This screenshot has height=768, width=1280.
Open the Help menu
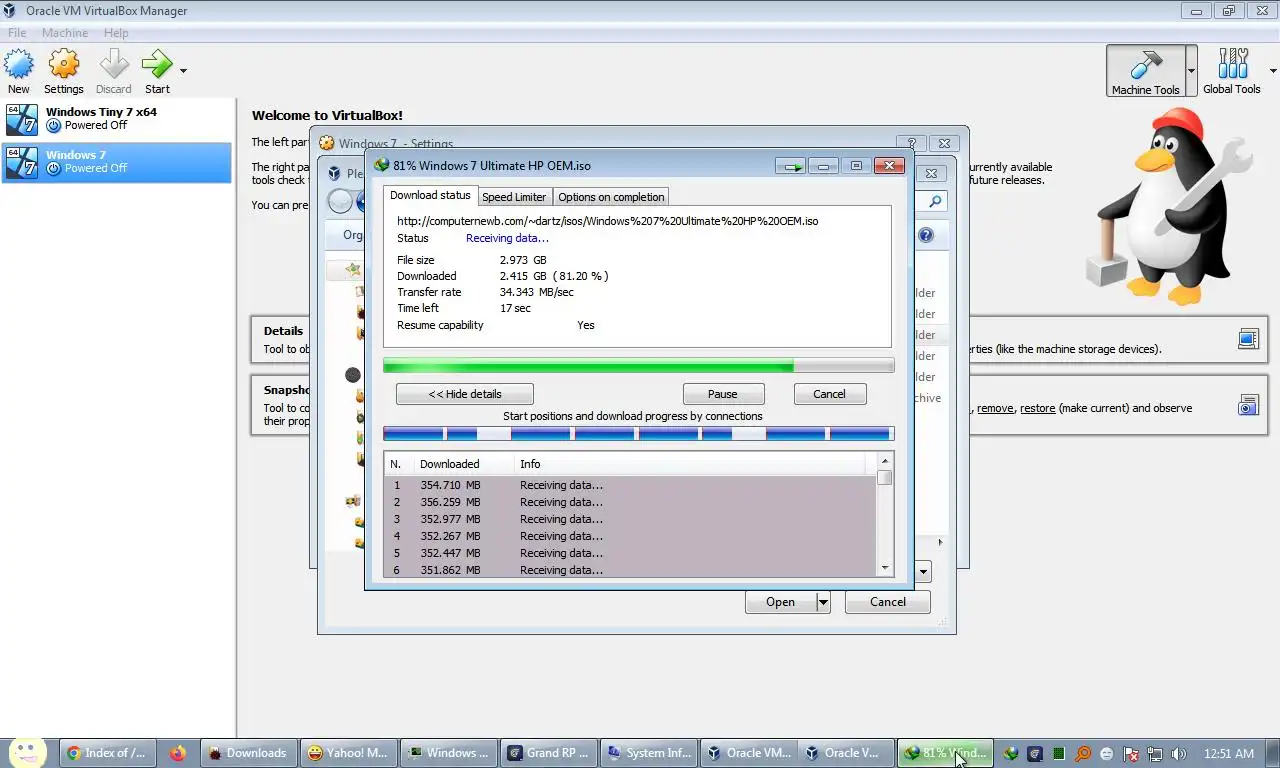(x=116, y=33)
